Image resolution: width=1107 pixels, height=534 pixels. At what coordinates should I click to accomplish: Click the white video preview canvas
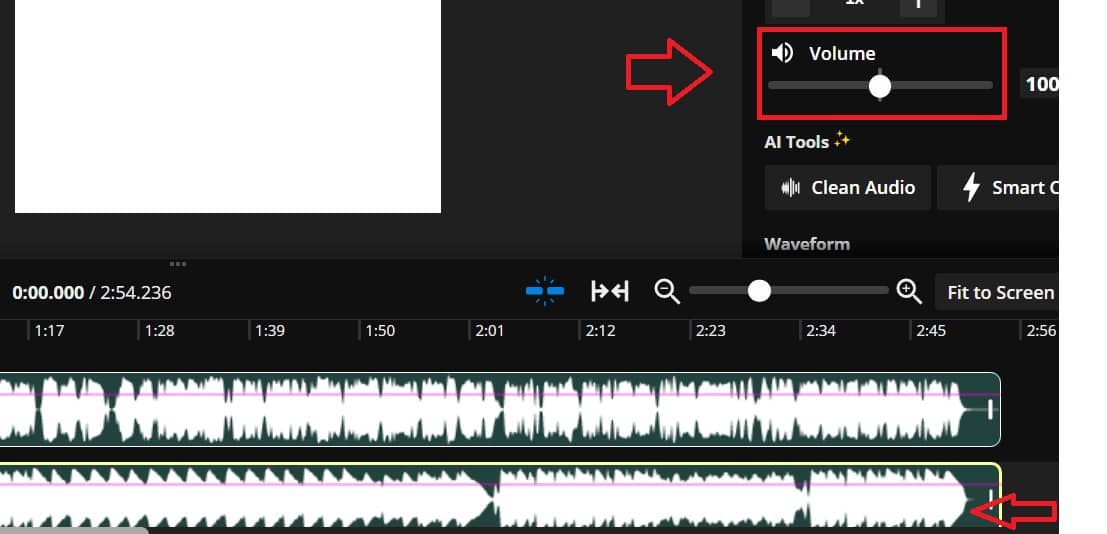[x=228, y=106]
